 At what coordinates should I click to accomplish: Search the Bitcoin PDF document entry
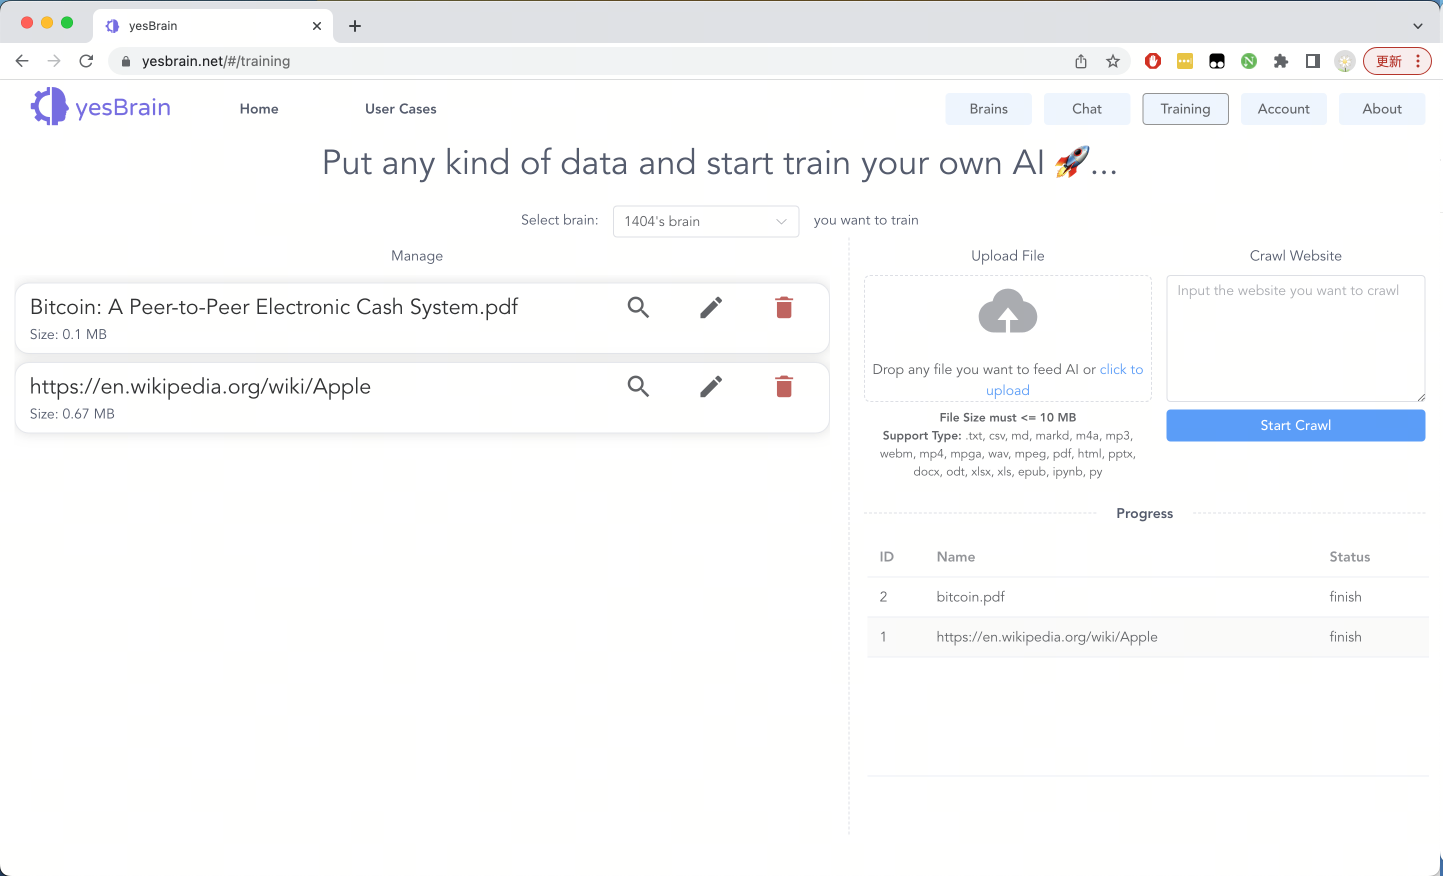pos(638,307)
